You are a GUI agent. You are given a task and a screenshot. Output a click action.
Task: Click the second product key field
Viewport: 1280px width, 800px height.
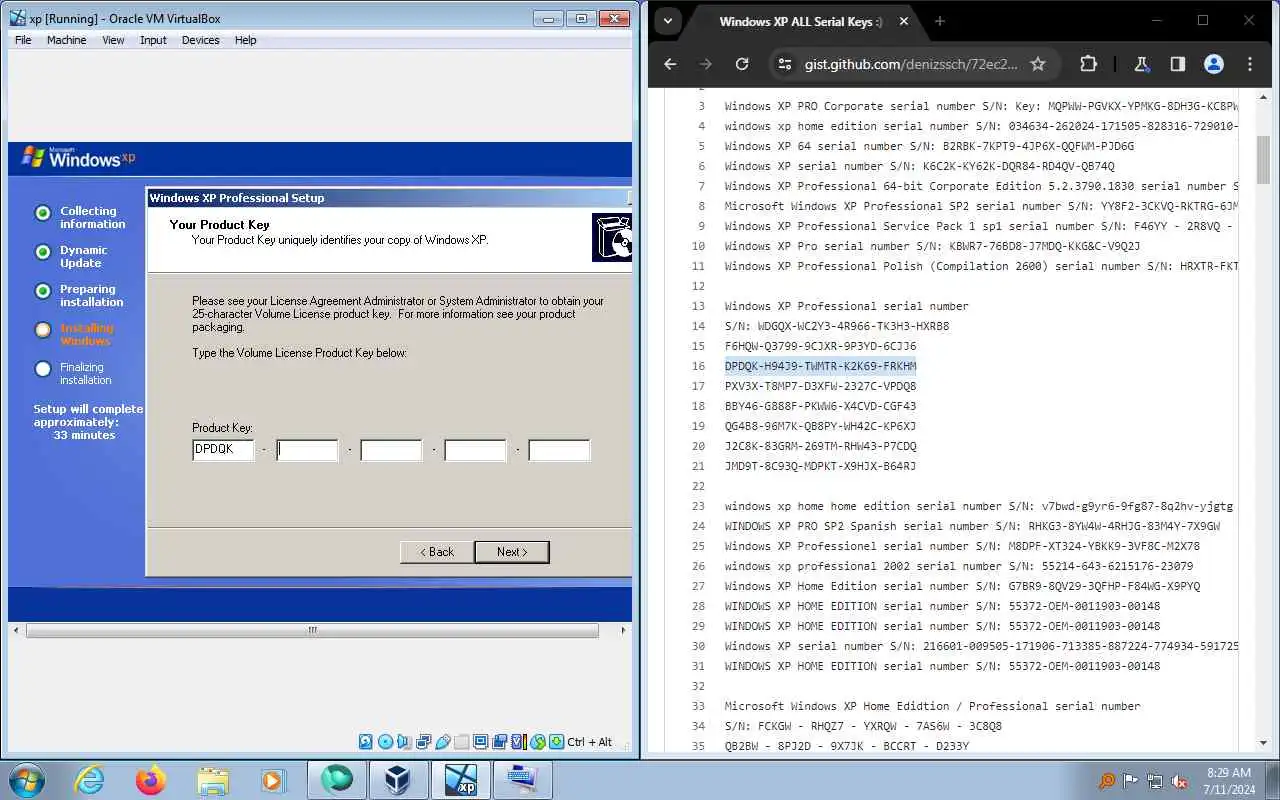click(x=307, y=450)
